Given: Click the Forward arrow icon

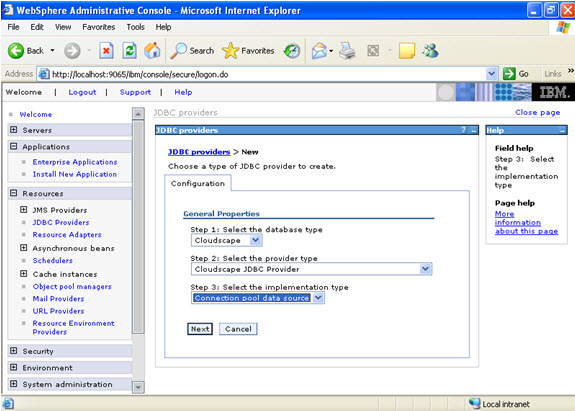Looking at the screenshot, I should click(72, 51).
